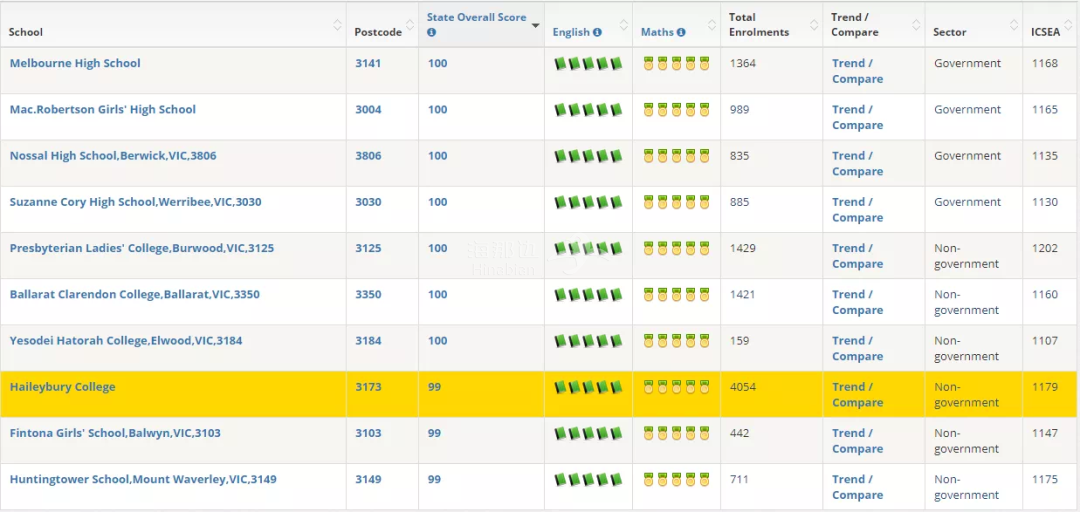Image resolution: width=1080 pixels, height=512 pixels.
Task: Click enrolments value 159
Action: pyautogui.click(x=740, y=340)
